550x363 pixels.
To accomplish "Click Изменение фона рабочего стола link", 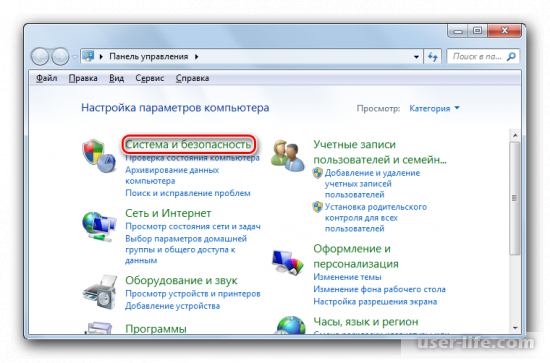I will (x=379, y=289).
